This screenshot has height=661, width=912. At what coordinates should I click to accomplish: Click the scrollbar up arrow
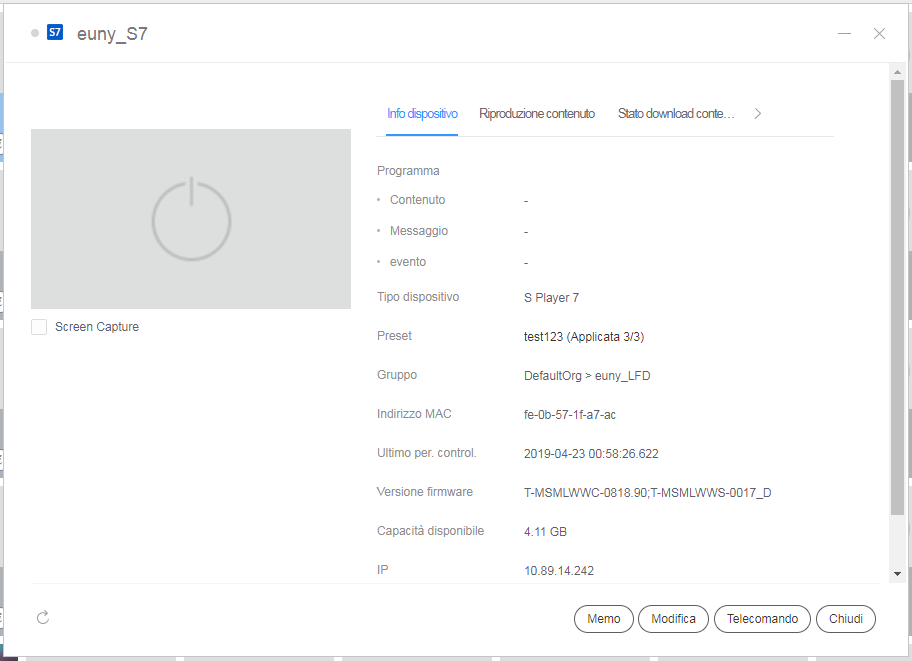897,72
